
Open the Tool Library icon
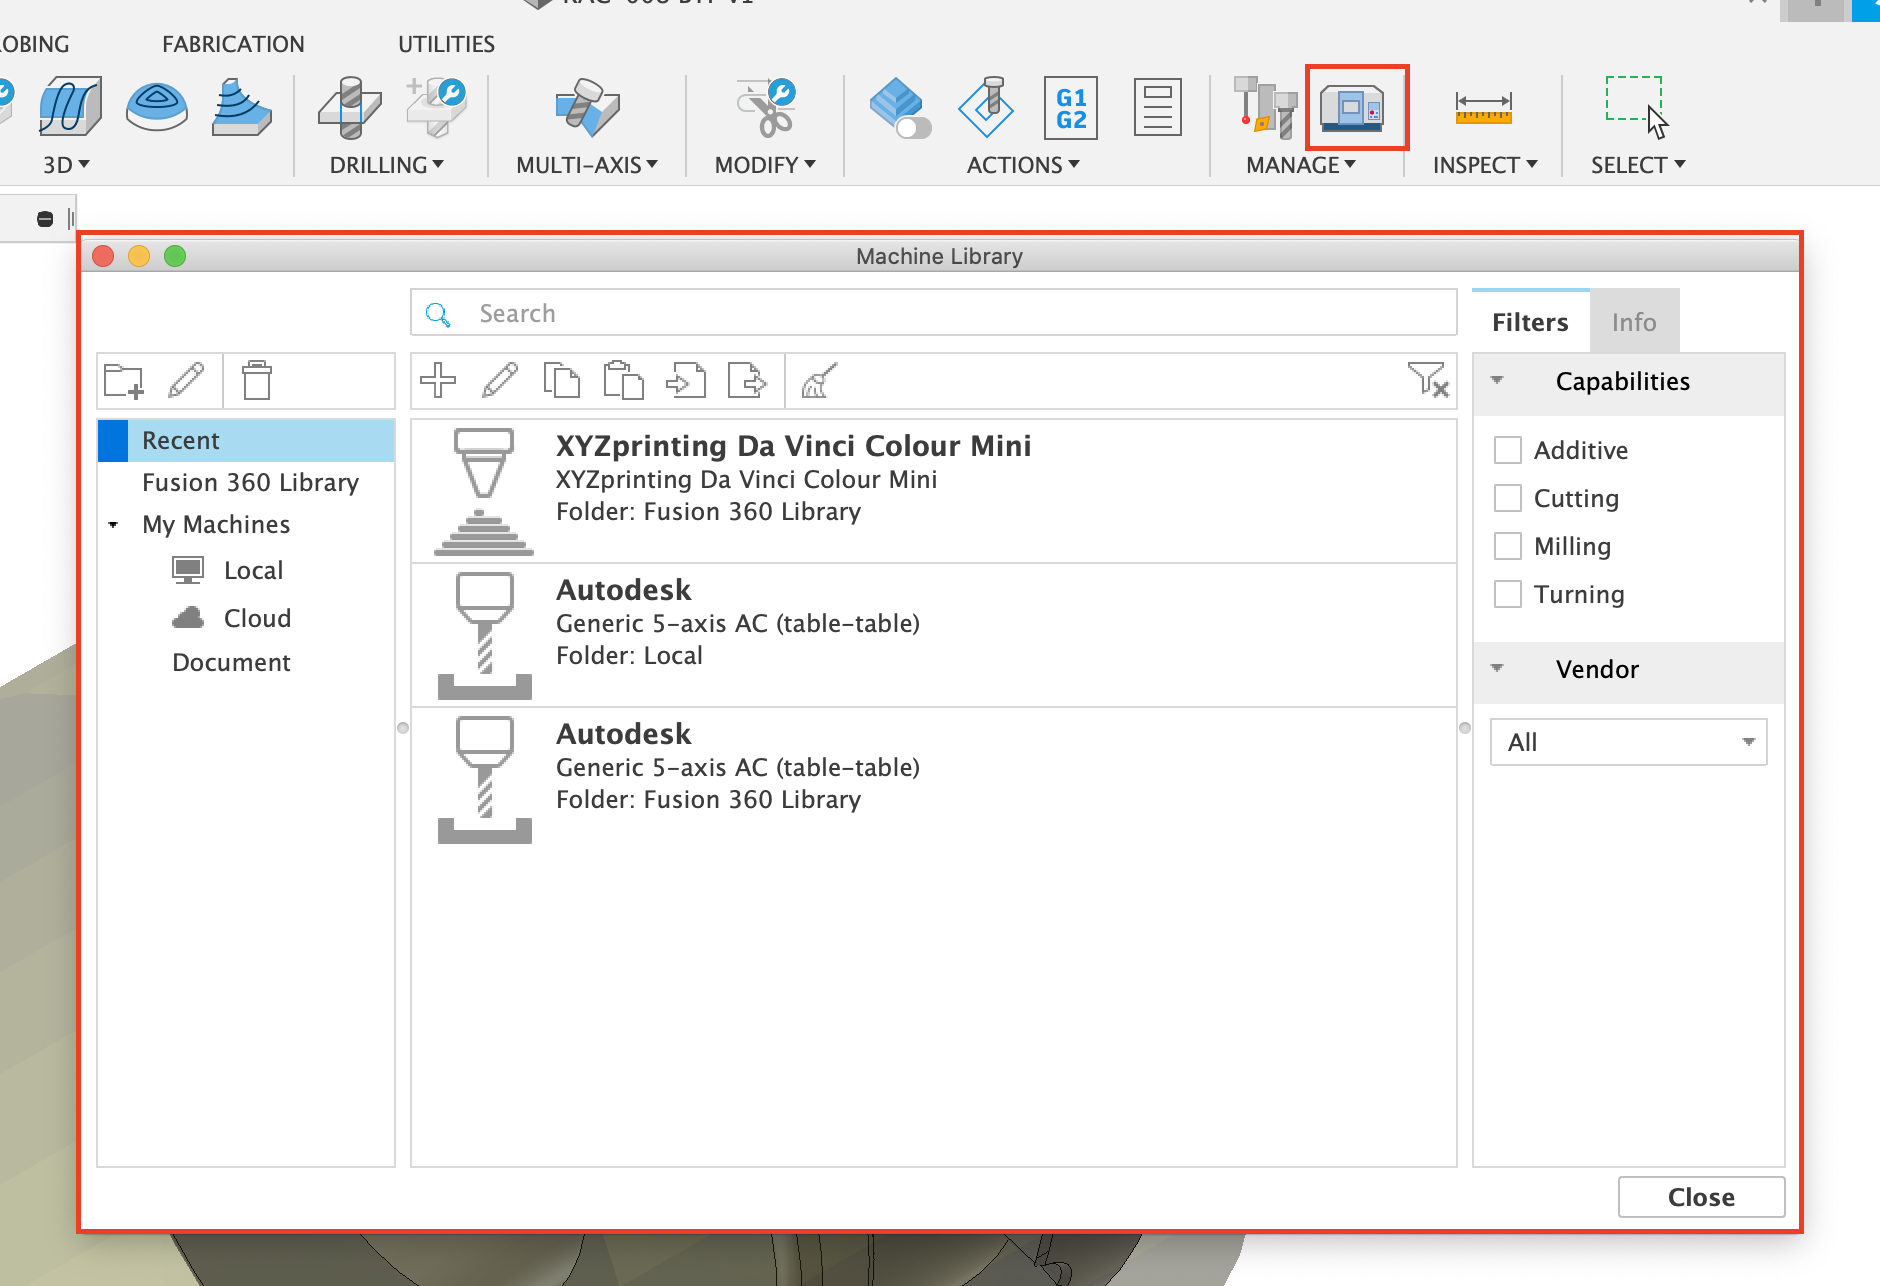[1265, 107]
